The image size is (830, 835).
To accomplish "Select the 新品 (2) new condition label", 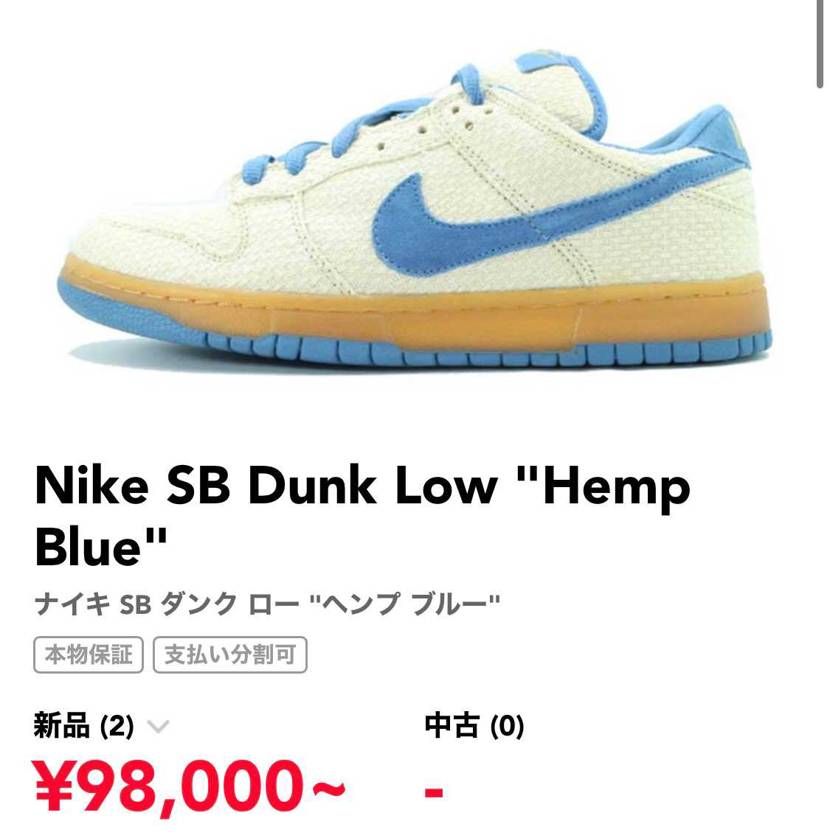I will point(84,725).
